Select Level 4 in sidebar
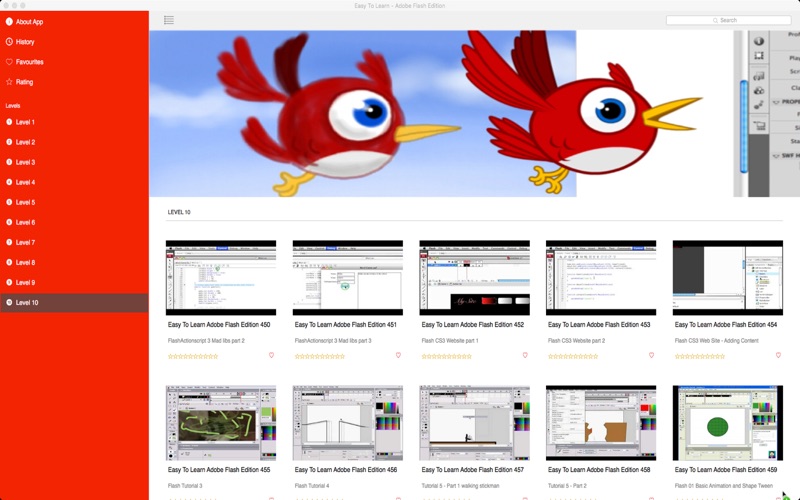The width and height of the screenshot is (800, 500). (74, 182)
